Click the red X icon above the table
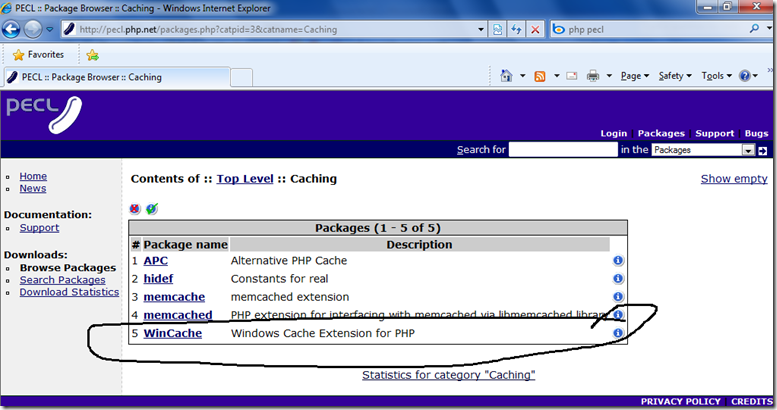The height and width of the screenshot is (410, 777). pos(135,209)
